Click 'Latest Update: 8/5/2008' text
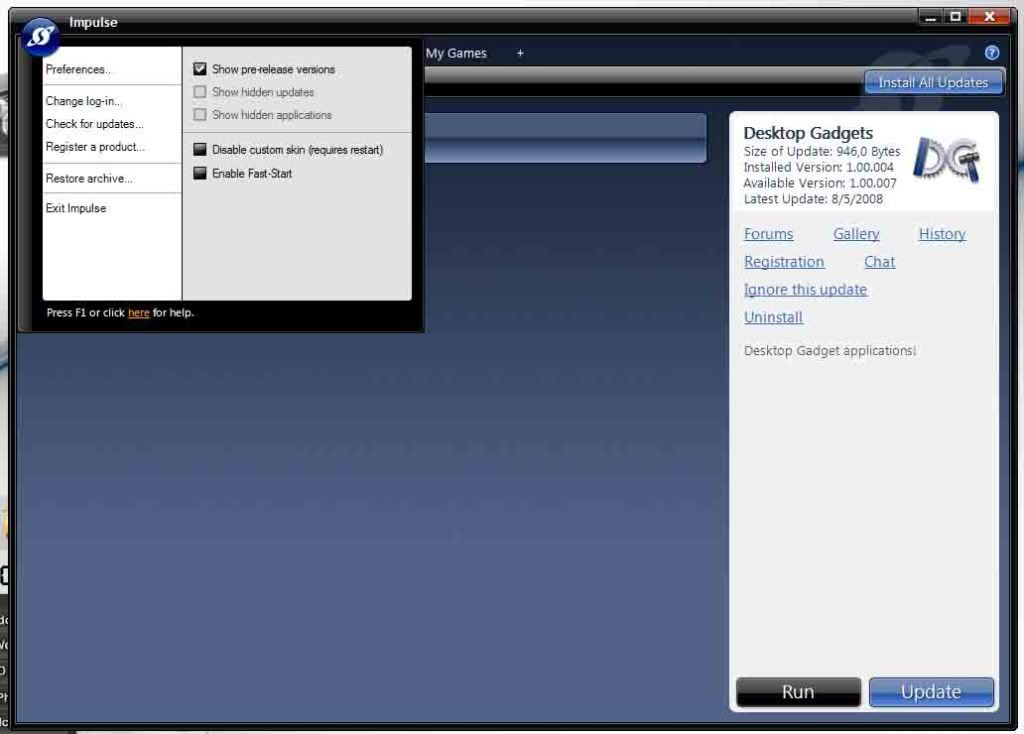This screenshot has height=734, width=1024. [813, 199]
